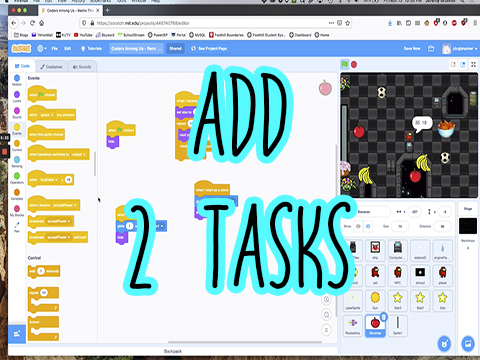Open the language globe dropdown
This screenshot has height=360, width=480.
(x=42, y=49)
